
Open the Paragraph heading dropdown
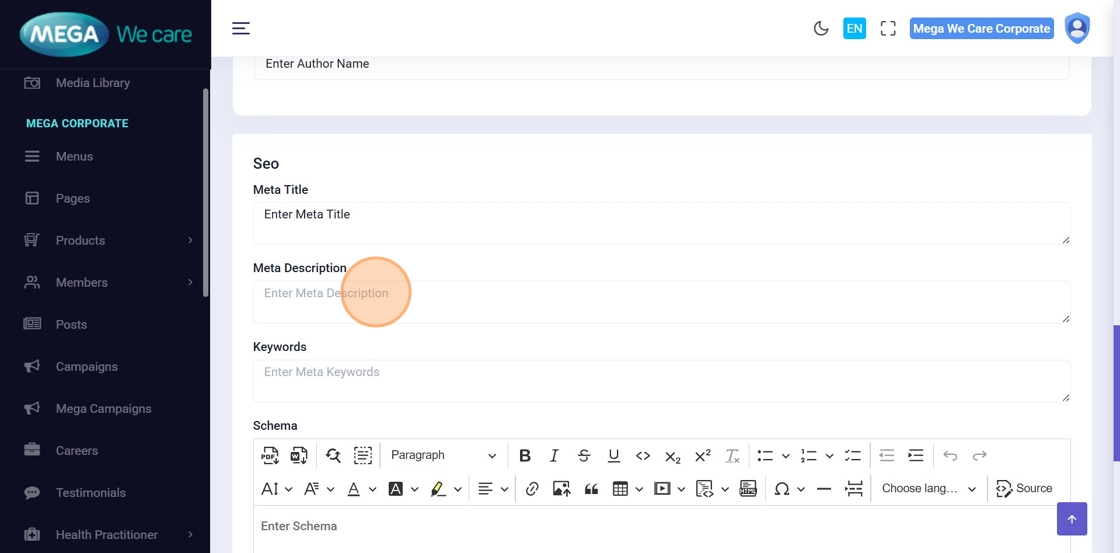coord(443,456)
